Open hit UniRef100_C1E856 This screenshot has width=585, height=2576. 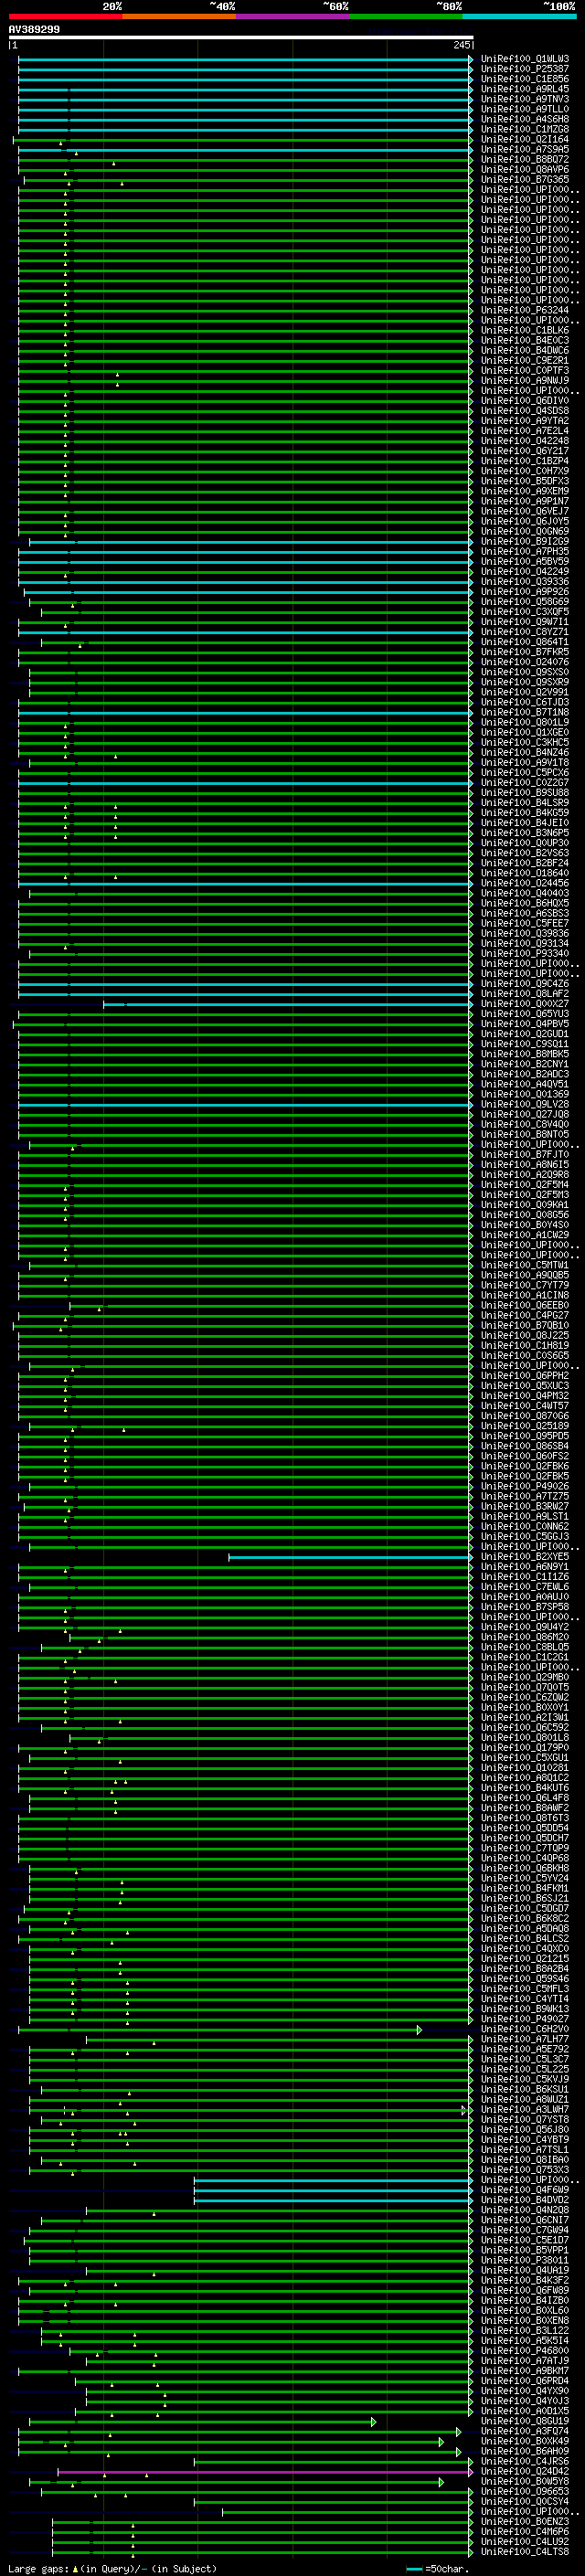click(525, 79)
